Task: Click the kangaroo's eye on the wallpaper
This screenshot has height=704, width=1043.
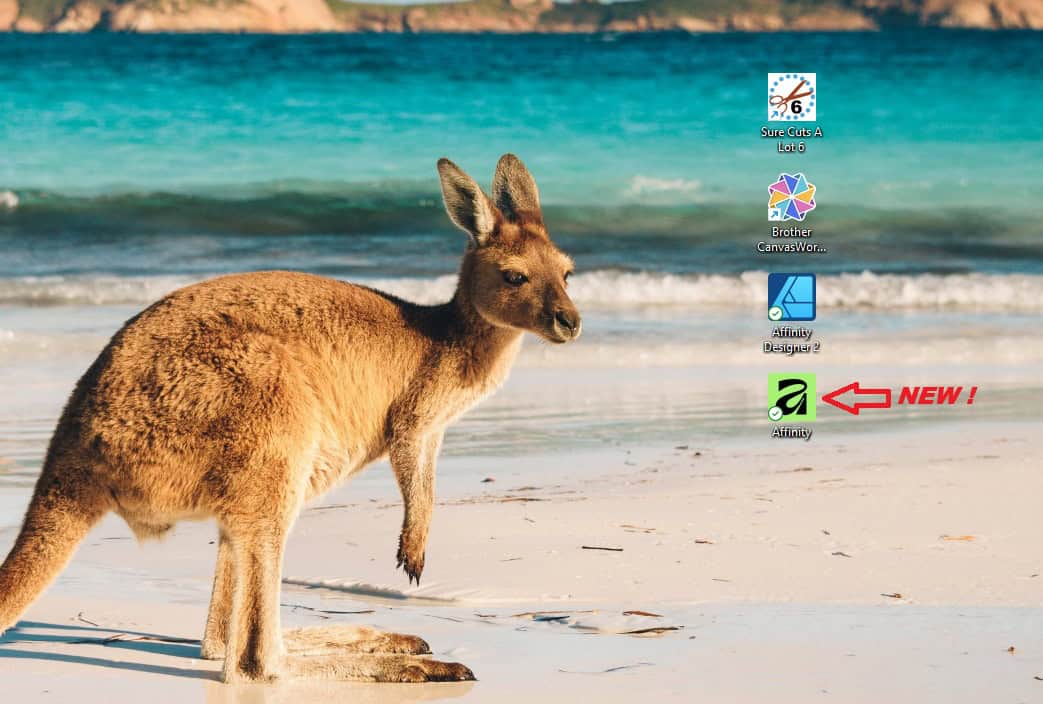Action: tap(514, 277)
